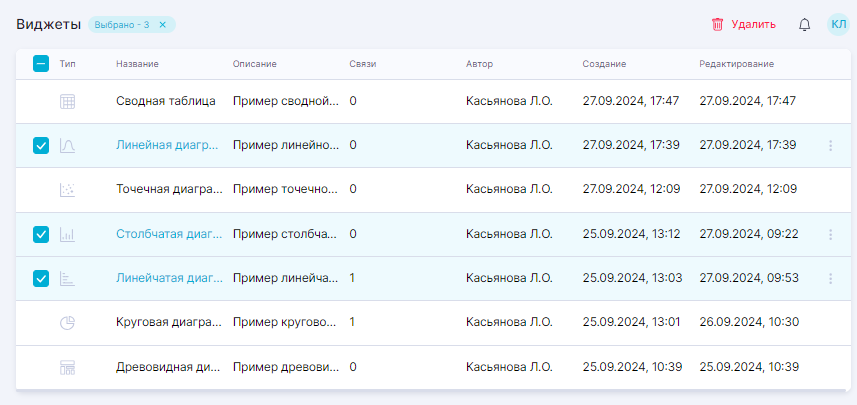Click the notification bell icon

[x=804, y=25]
